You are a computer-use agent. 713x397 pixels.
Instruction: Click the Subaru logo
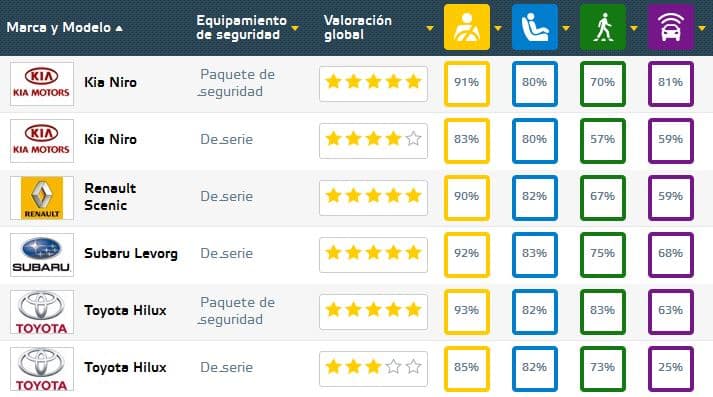(42, 255)
